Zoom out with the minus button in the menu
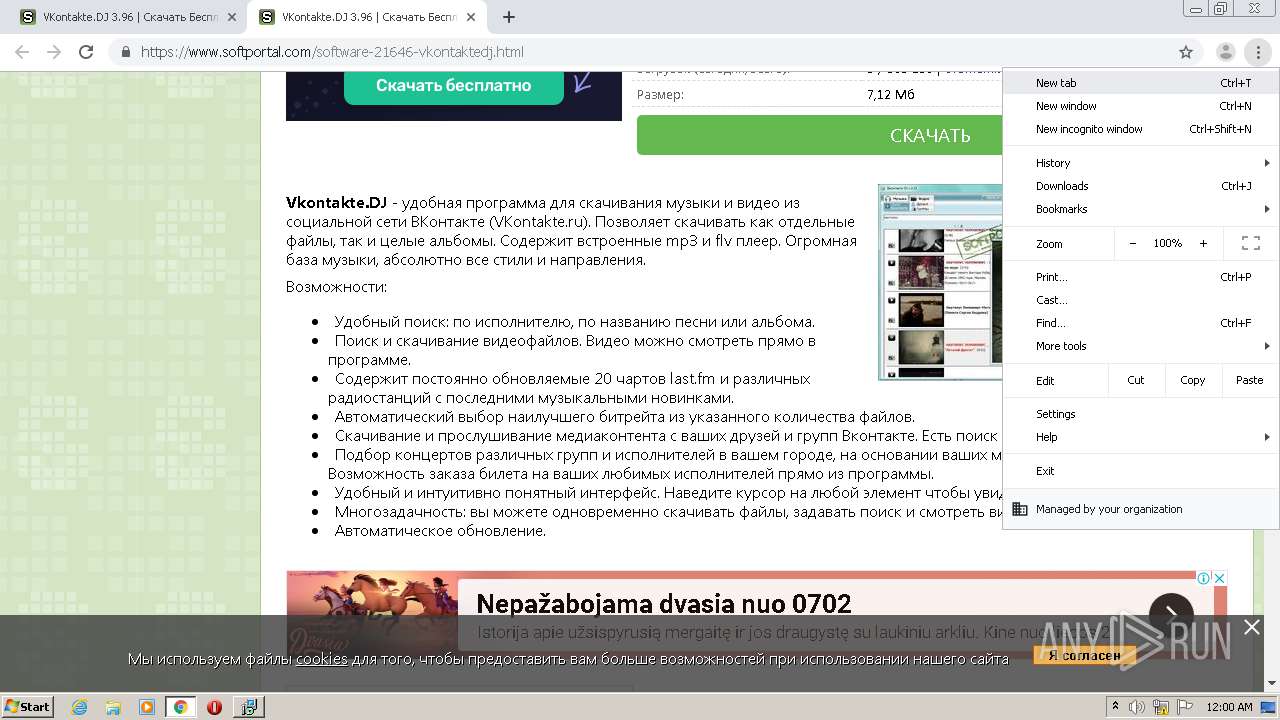 click(x=1132, y=243)
